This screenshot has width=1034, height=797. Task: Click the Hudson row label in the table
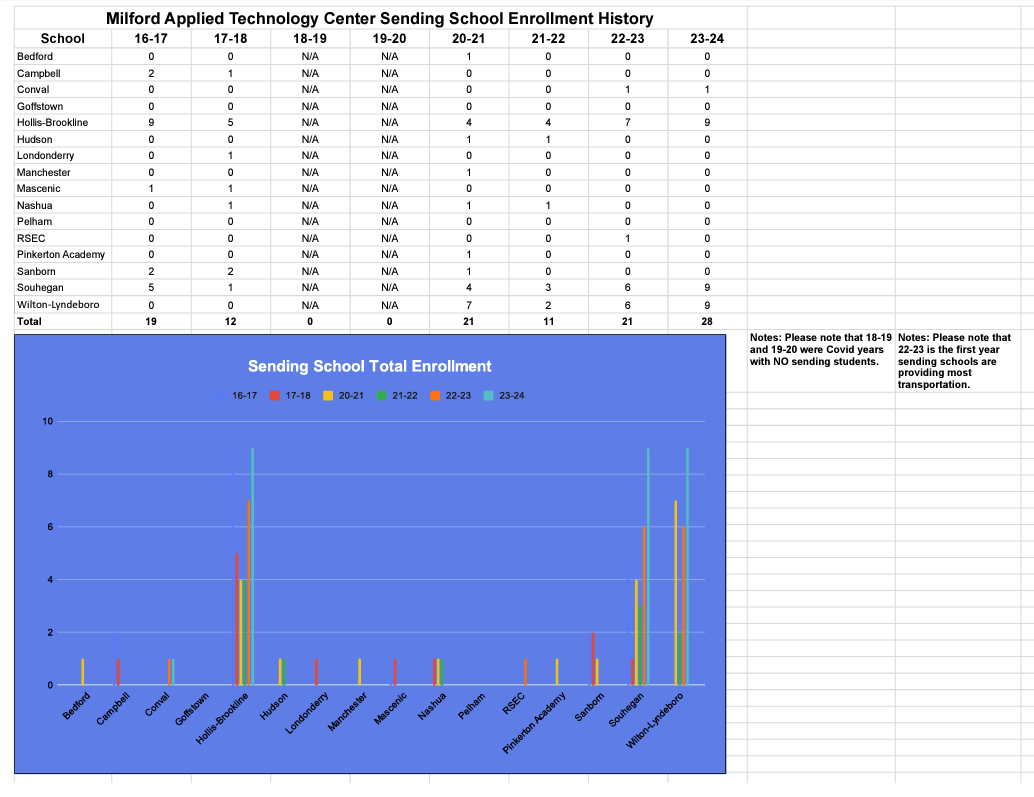point(34,139)
